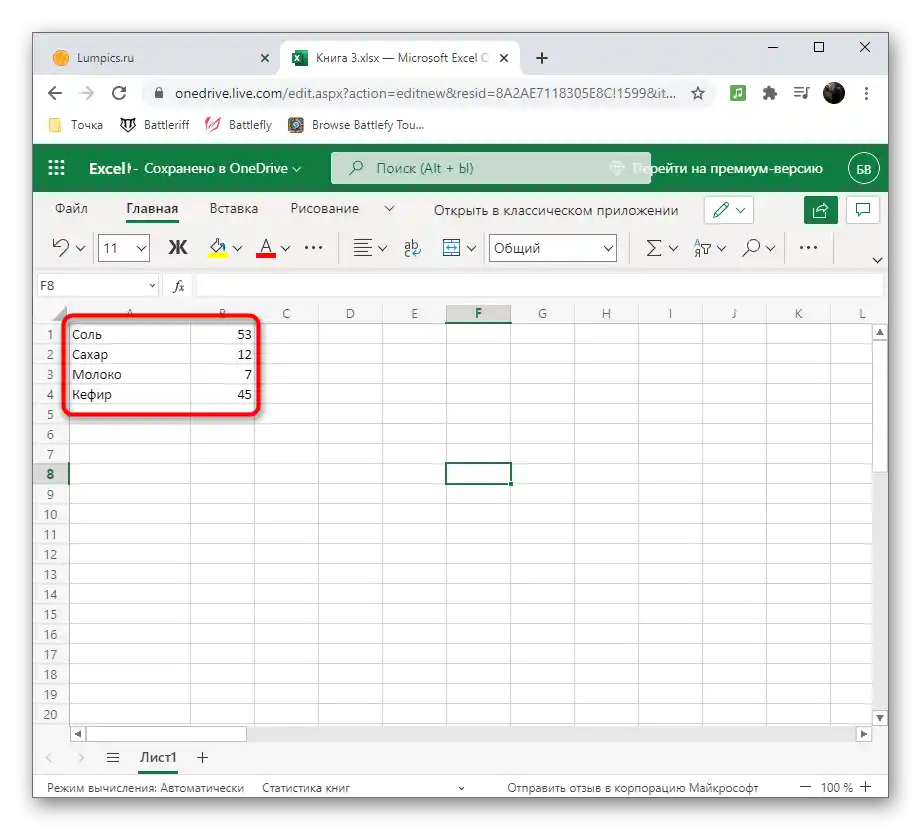This screenshot has height=830, width=921.
Task: Click the Undo arrow icon
Action: (x=60, y=247)
